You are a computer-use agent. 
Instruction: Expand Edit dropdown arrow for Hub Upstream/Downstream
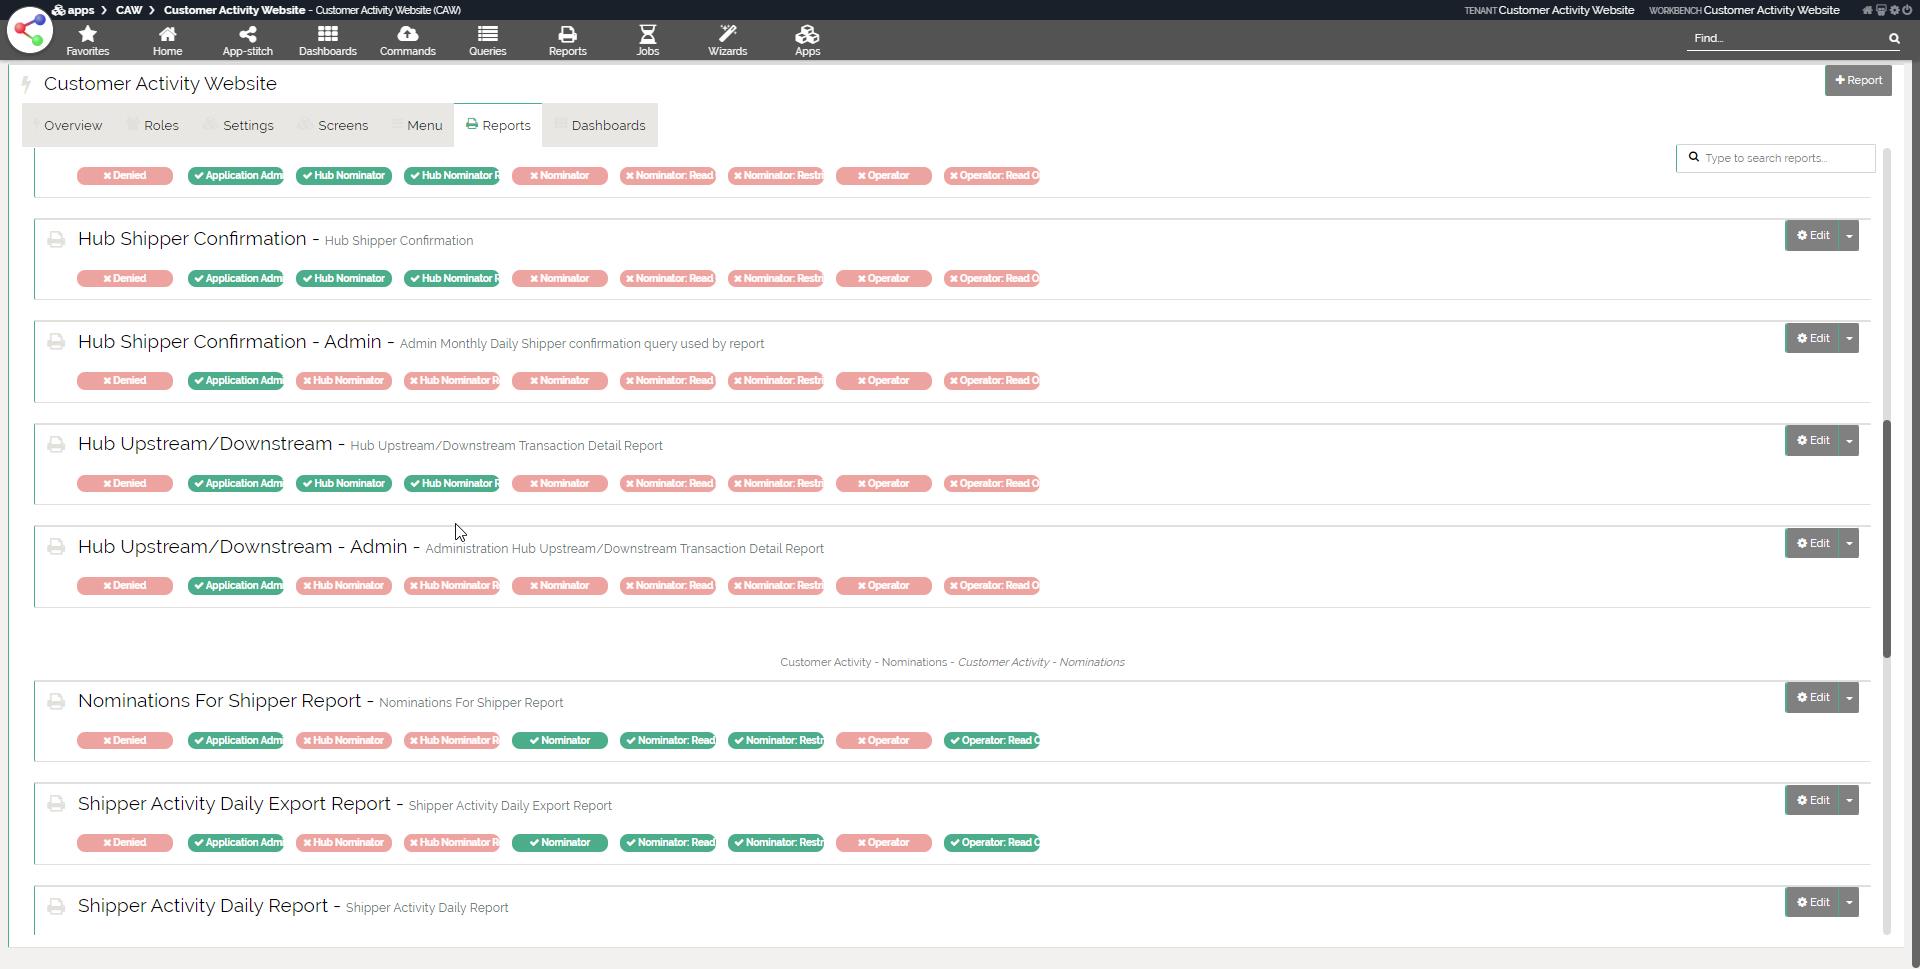point(1849,441)
